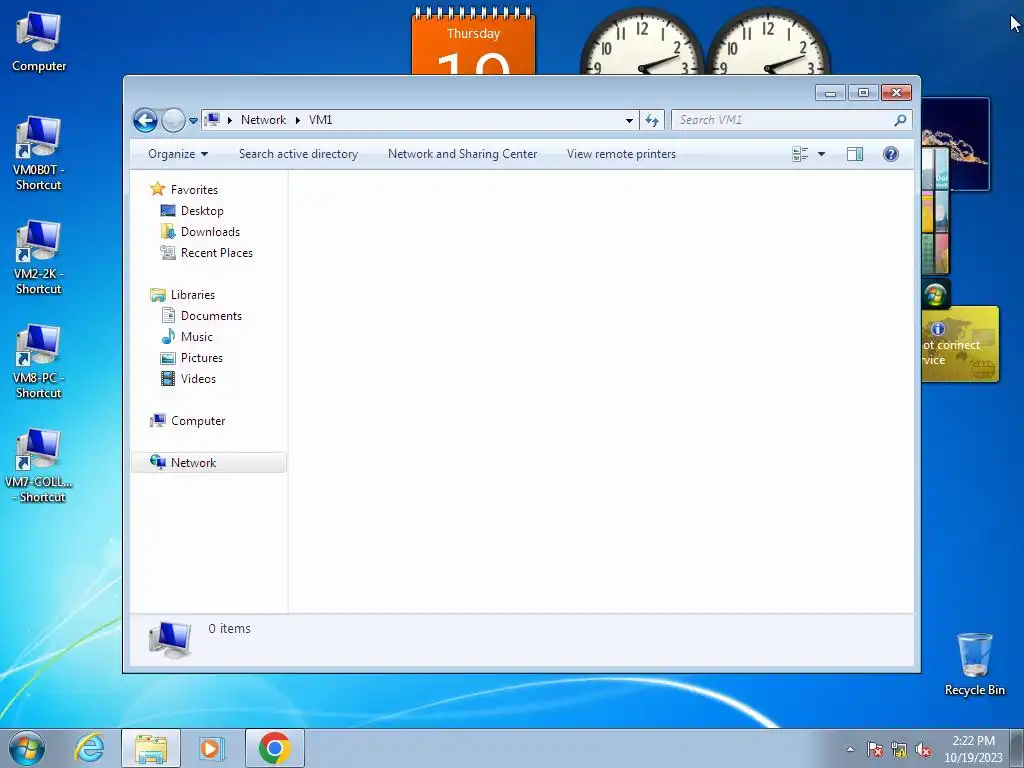Click the refresh button beside address bar
Screen dimensions: 1024x768
[x=652, y=120]
